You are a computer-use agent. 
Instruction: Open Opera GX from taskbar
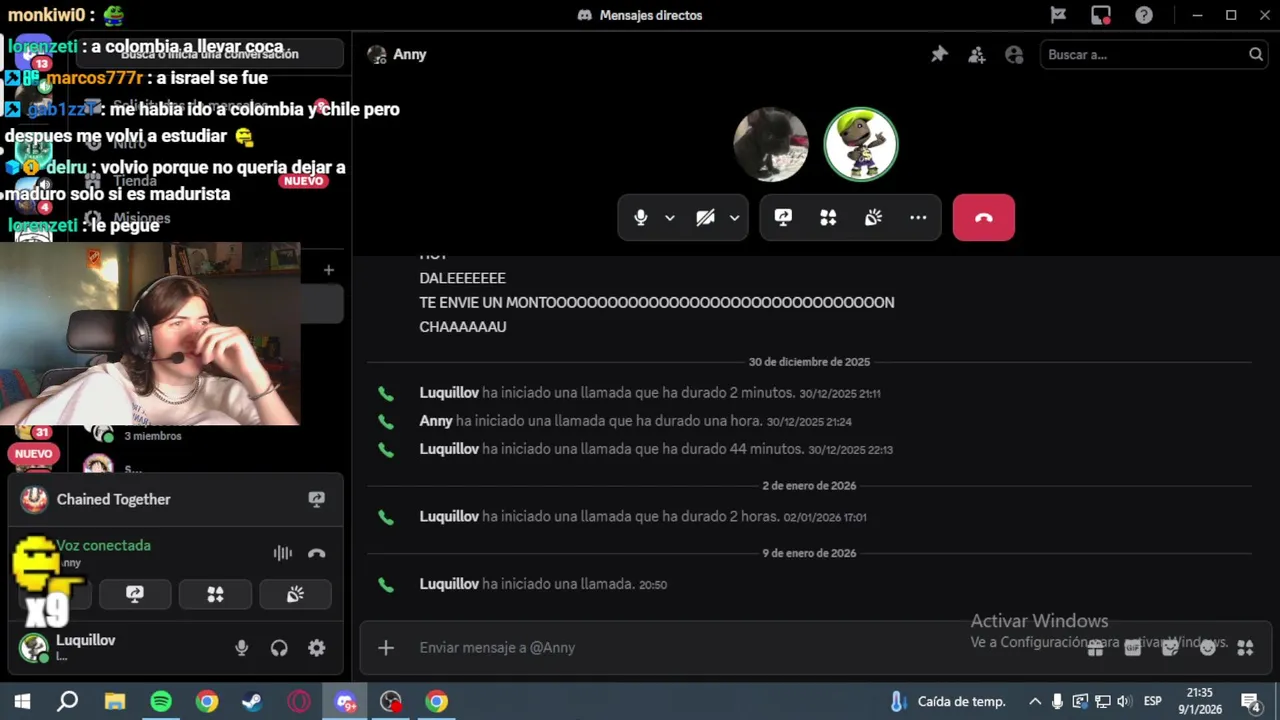(299, 701)
